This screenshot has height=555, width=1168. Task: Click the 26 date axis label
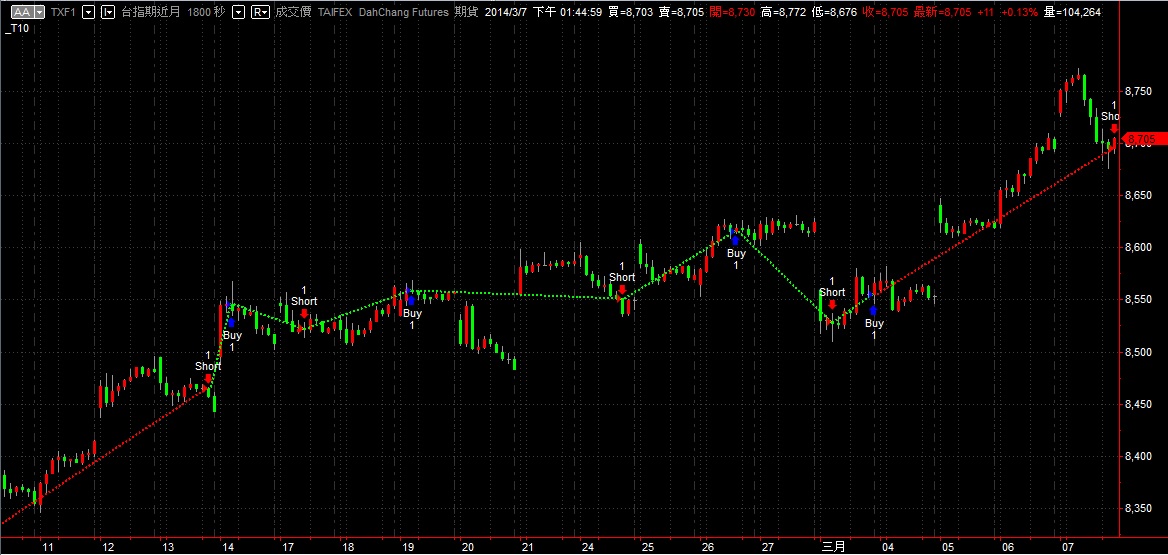[x=707, y=547]
